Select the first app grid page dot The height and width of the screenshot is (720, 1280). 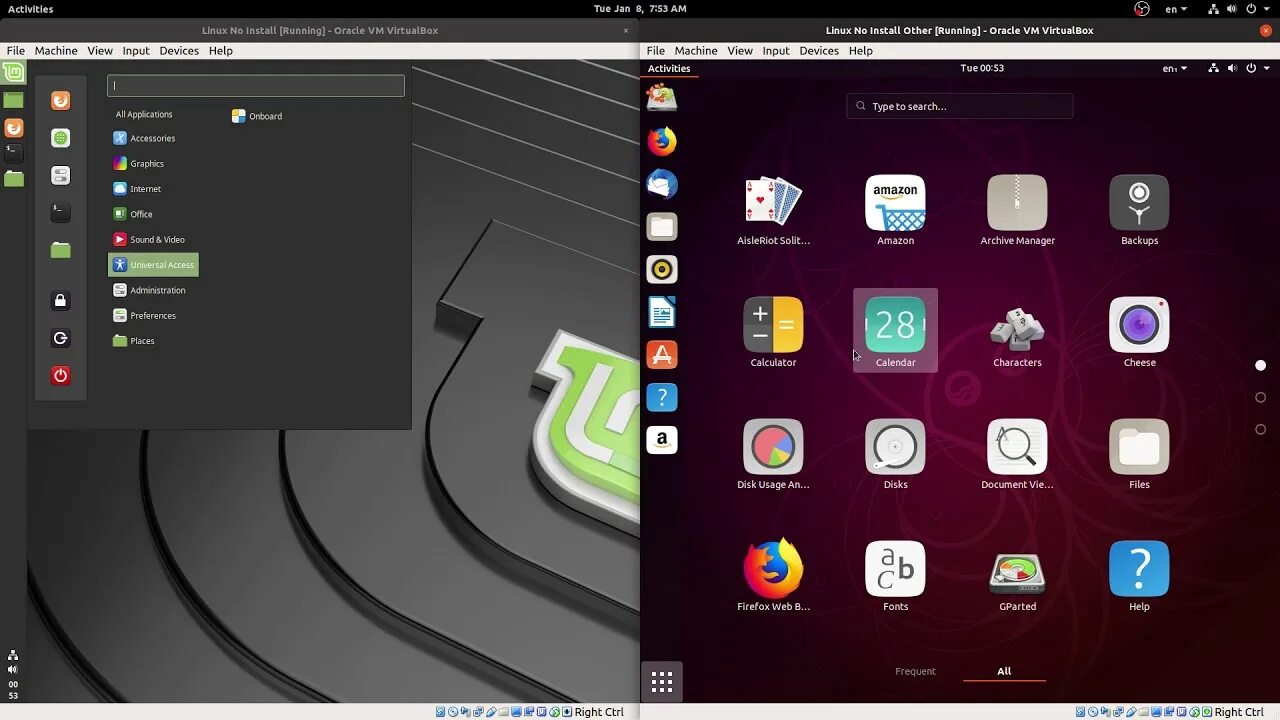click(x=1260, y=365)
